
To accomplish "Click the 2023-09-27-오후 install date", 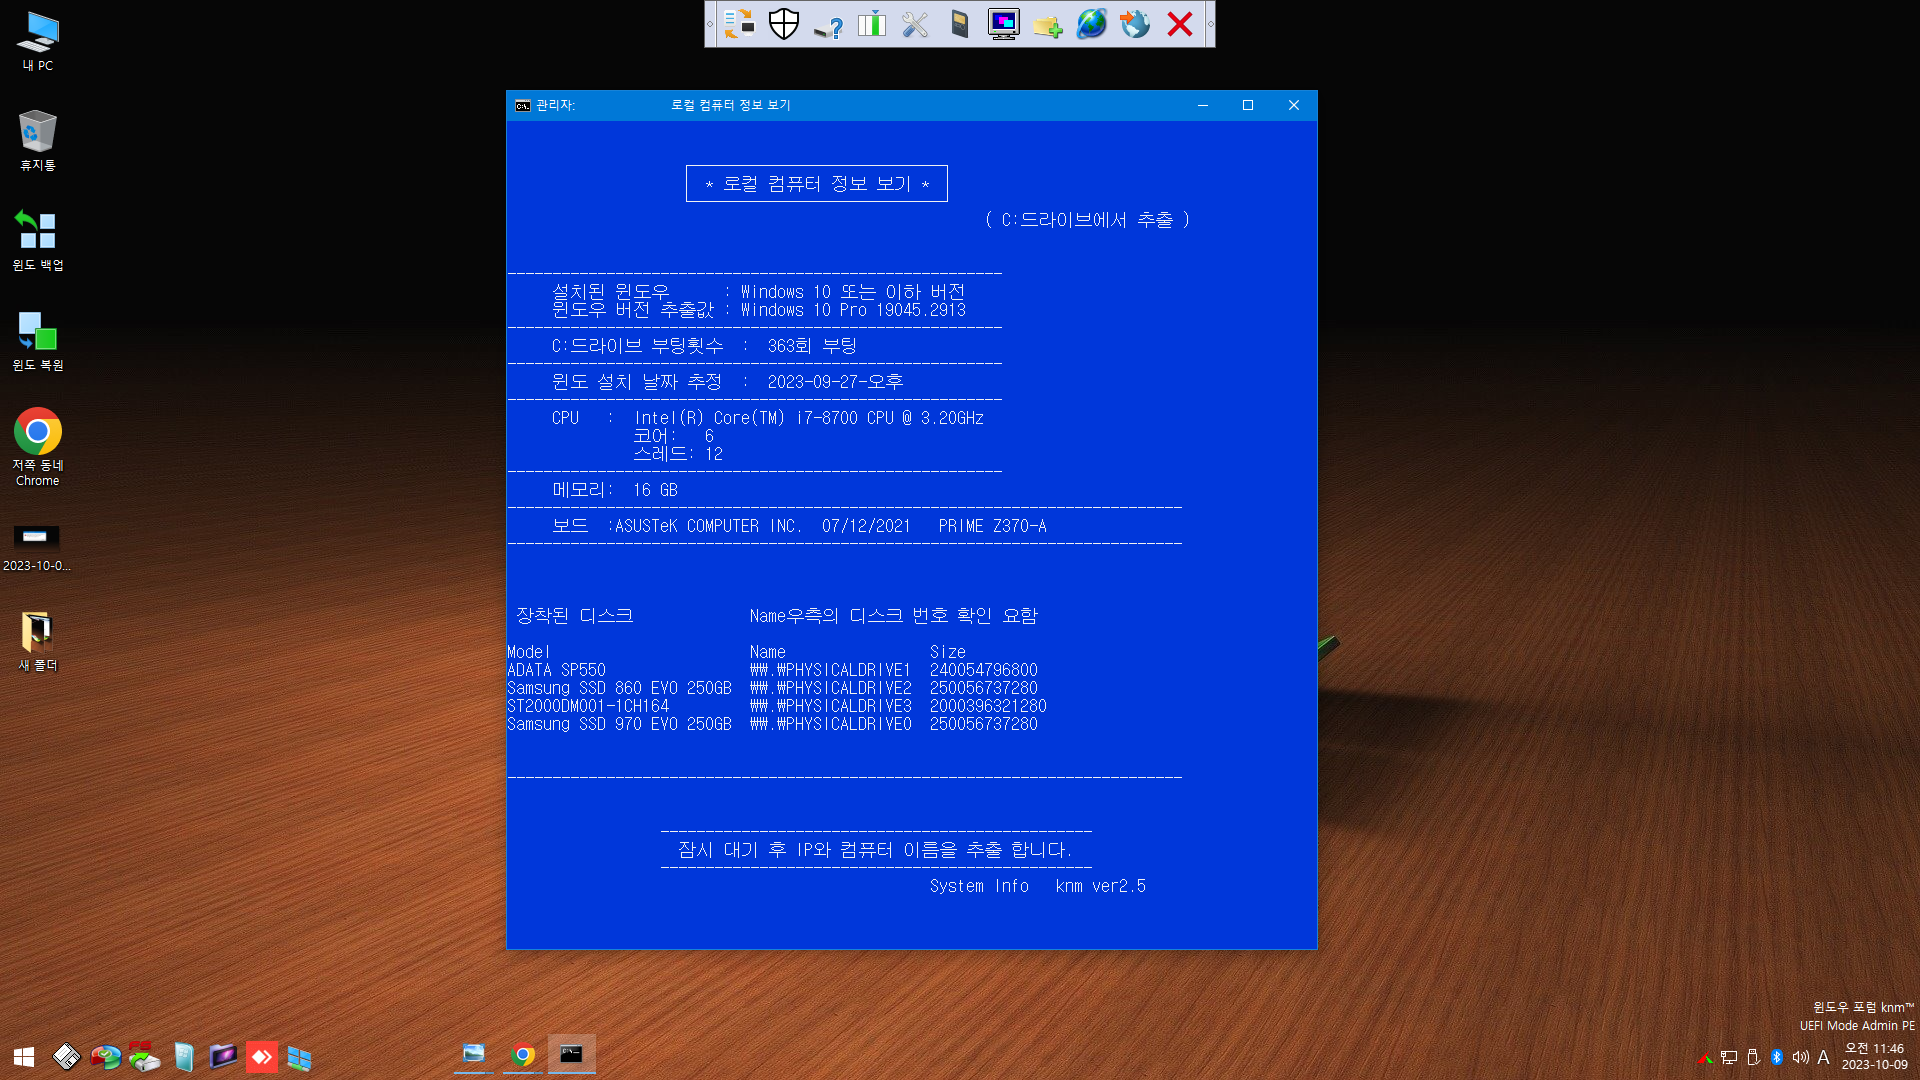I will click(835, 382).
